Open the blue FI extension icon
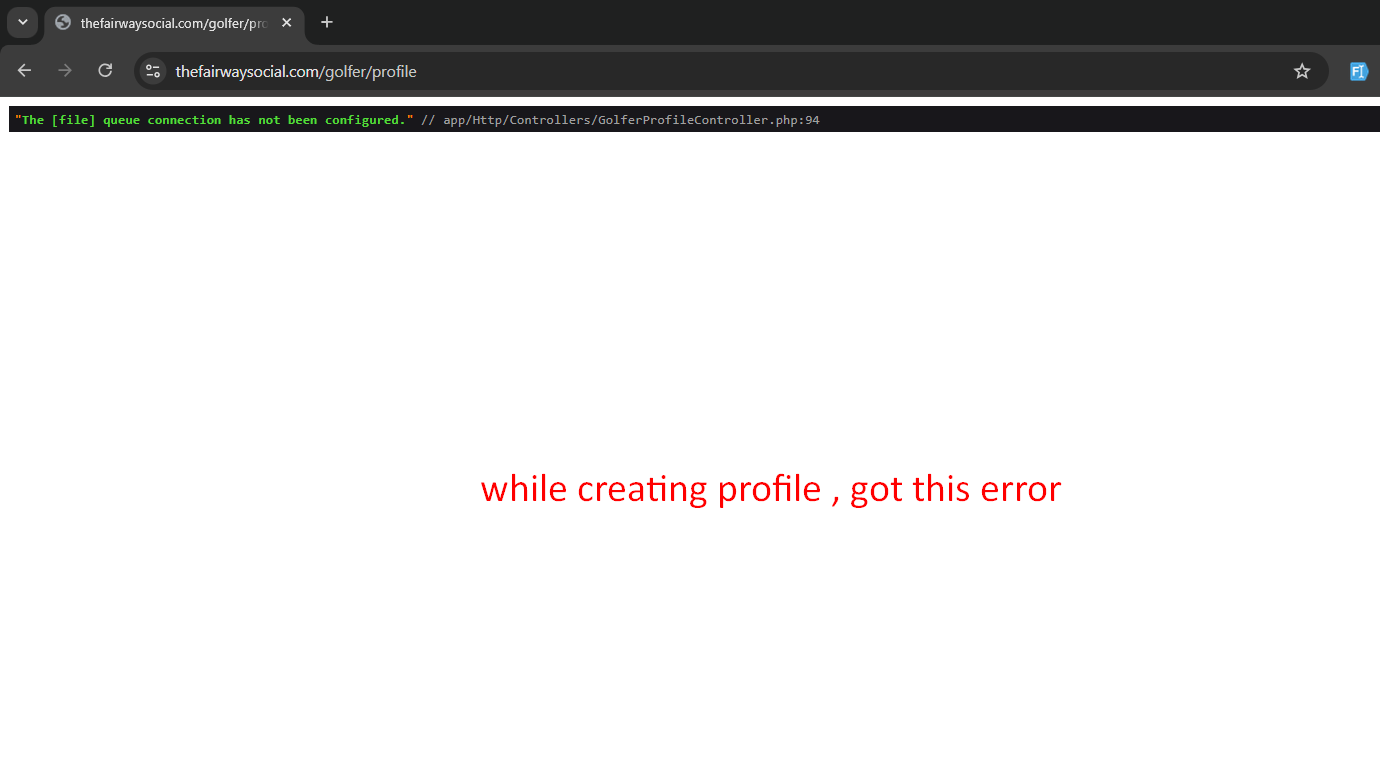 tap(1358, 71)
